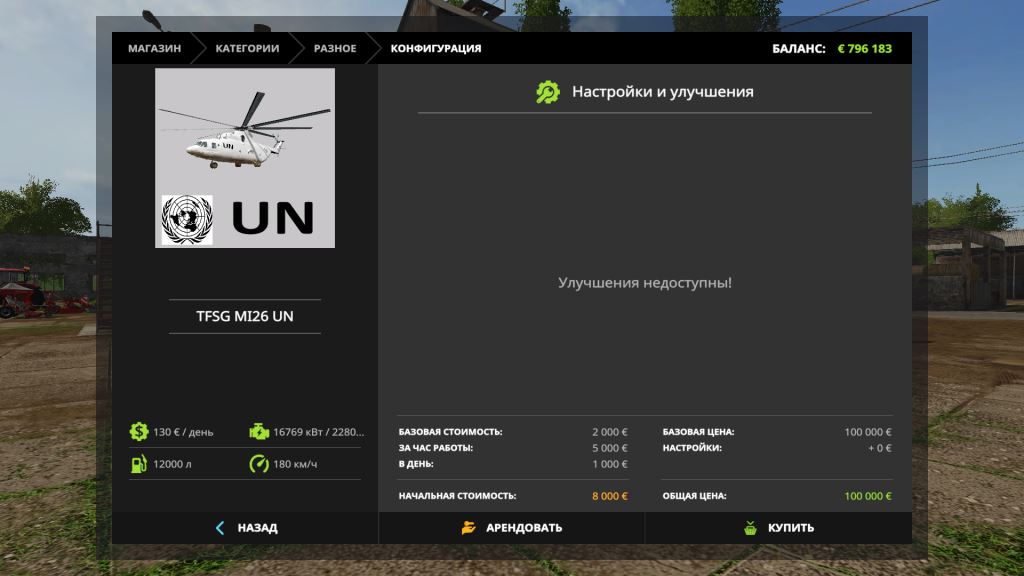Select the КОНФИГУРАЦИЯ breadcrumb tab
The height and width of the screenshot is (576, 1024).
coord(435,48)
